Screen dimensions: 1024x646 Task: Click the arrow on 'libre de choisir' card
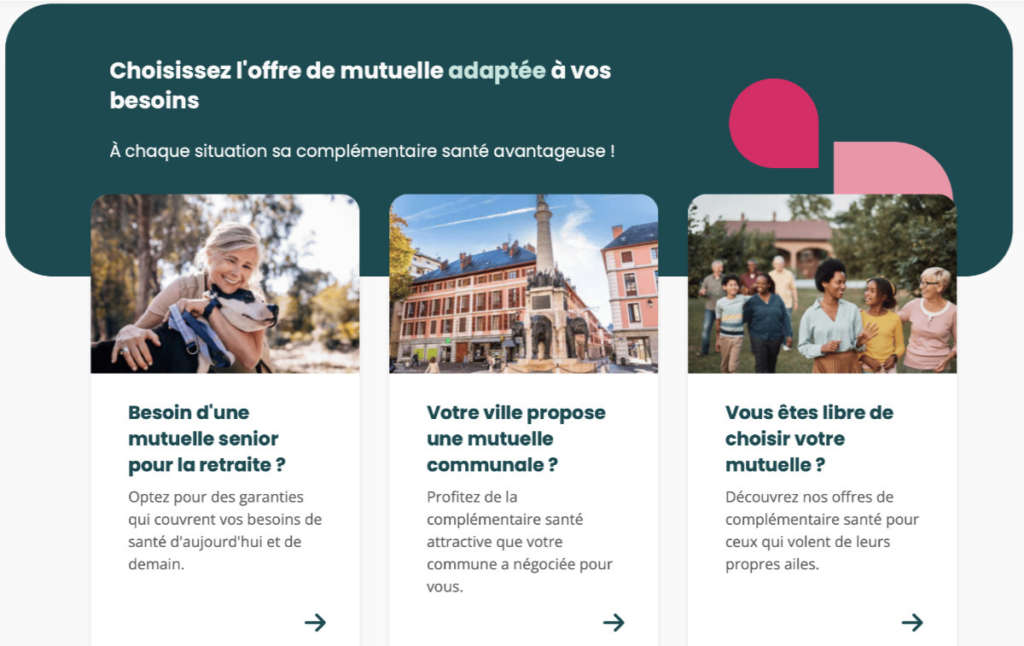(x=912, y=622)
